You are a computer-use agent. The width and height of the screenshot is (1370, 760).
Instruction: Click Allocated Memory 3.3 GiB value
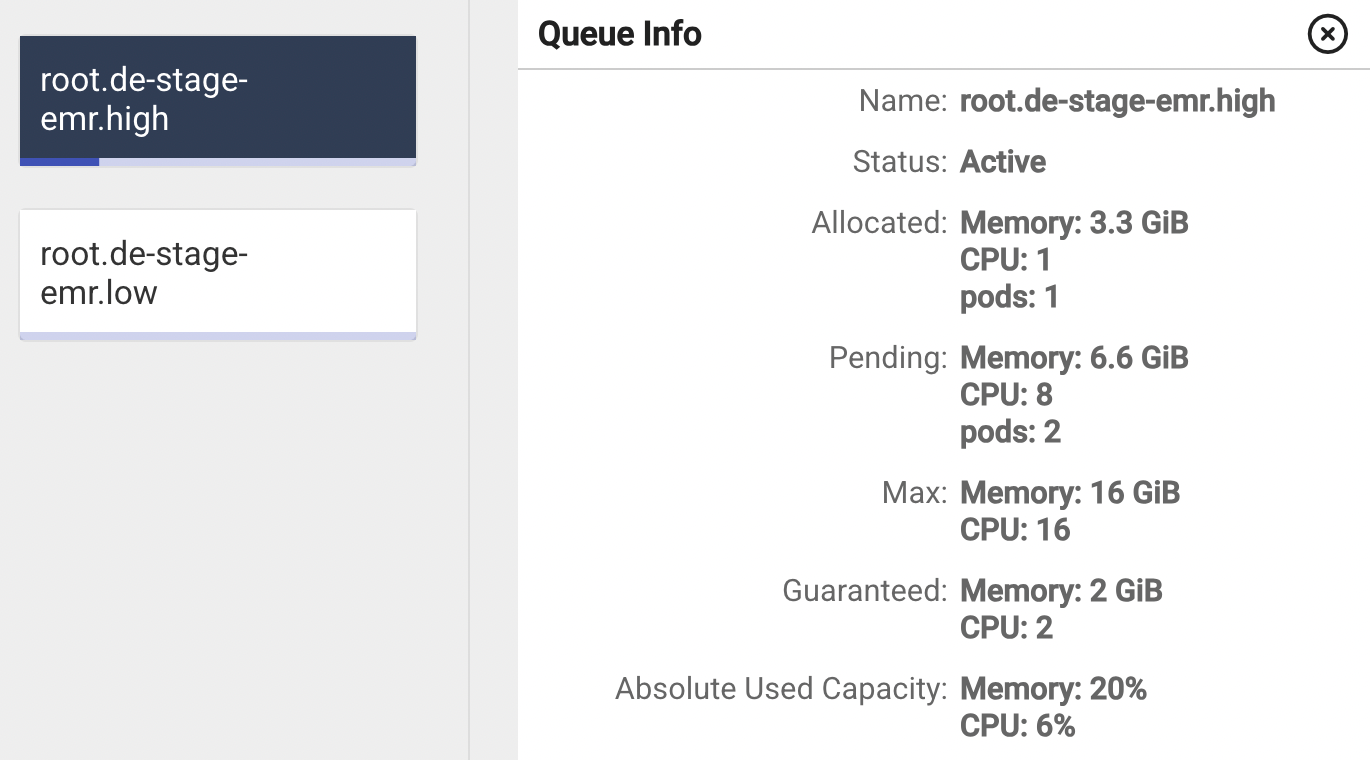[1074, 222]
